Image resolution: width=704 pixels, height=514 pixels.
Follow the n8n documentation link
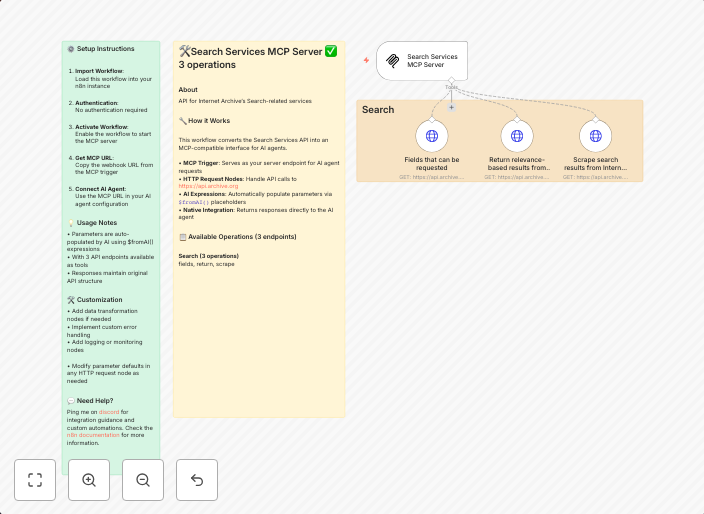pos(92,435)
